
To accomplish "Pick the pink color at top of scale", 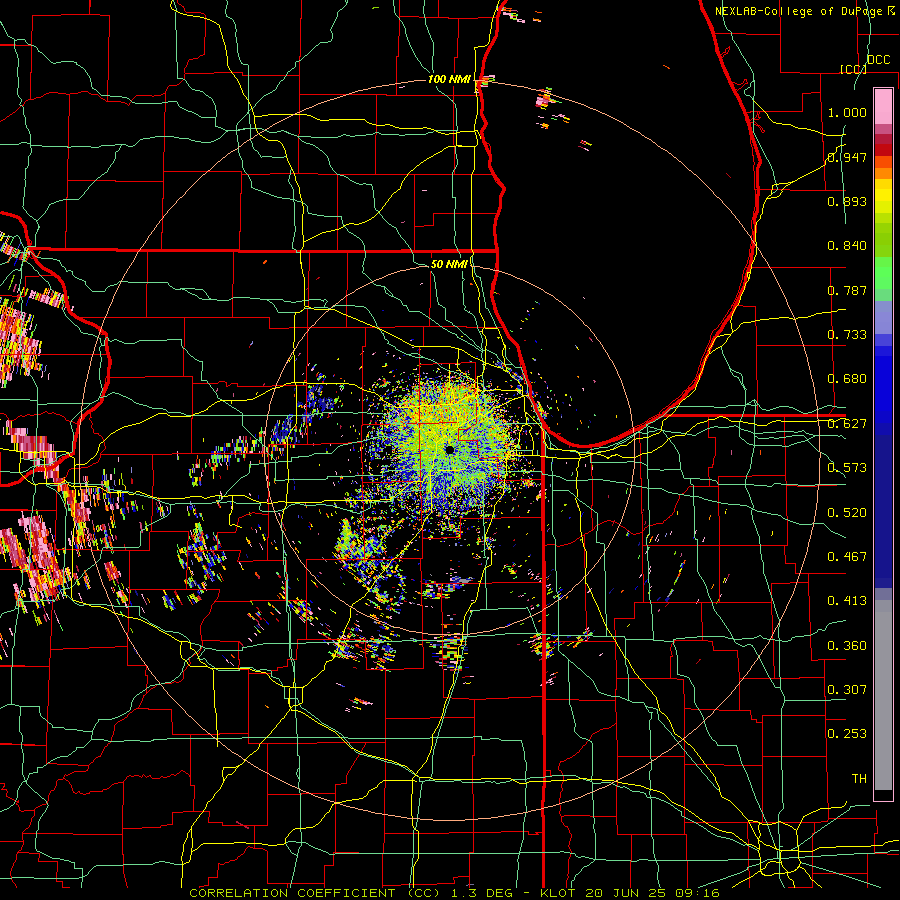I will [x=883, y=106].
